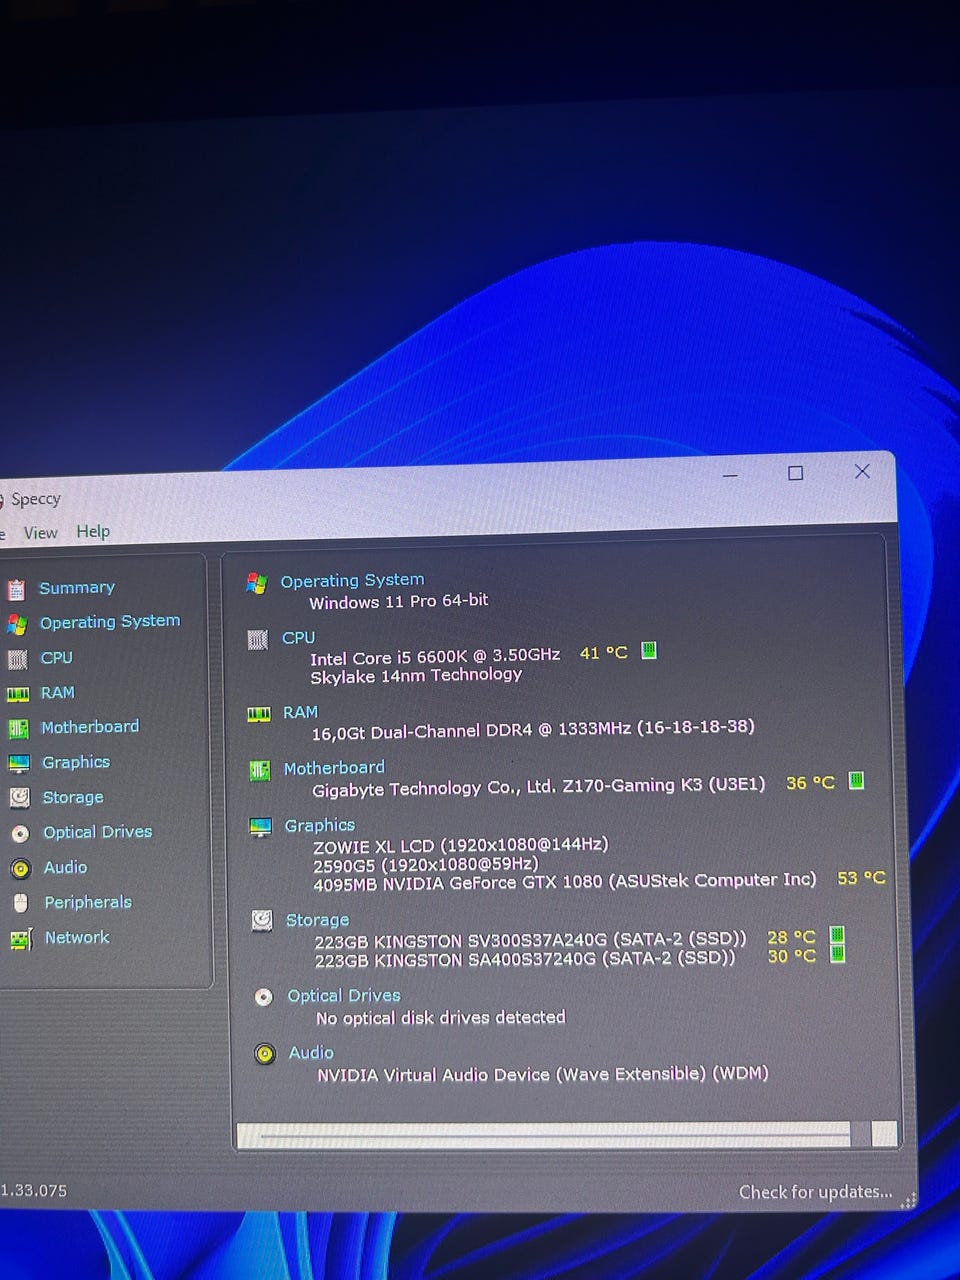Screen dimensions: 960x1280
Task: Click the CPU heading link in summary
Action: click(298, 638)
